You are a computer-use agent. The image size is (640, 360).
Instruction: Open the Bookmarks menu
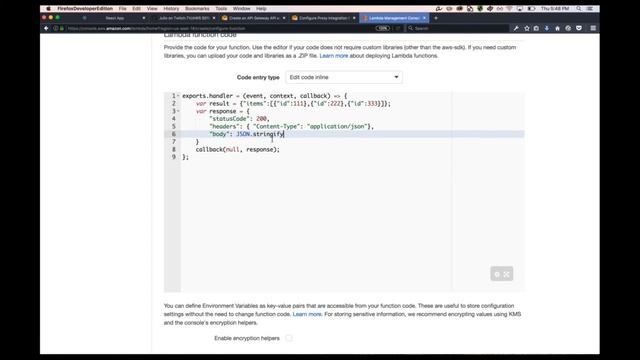(x=197, y=8)
